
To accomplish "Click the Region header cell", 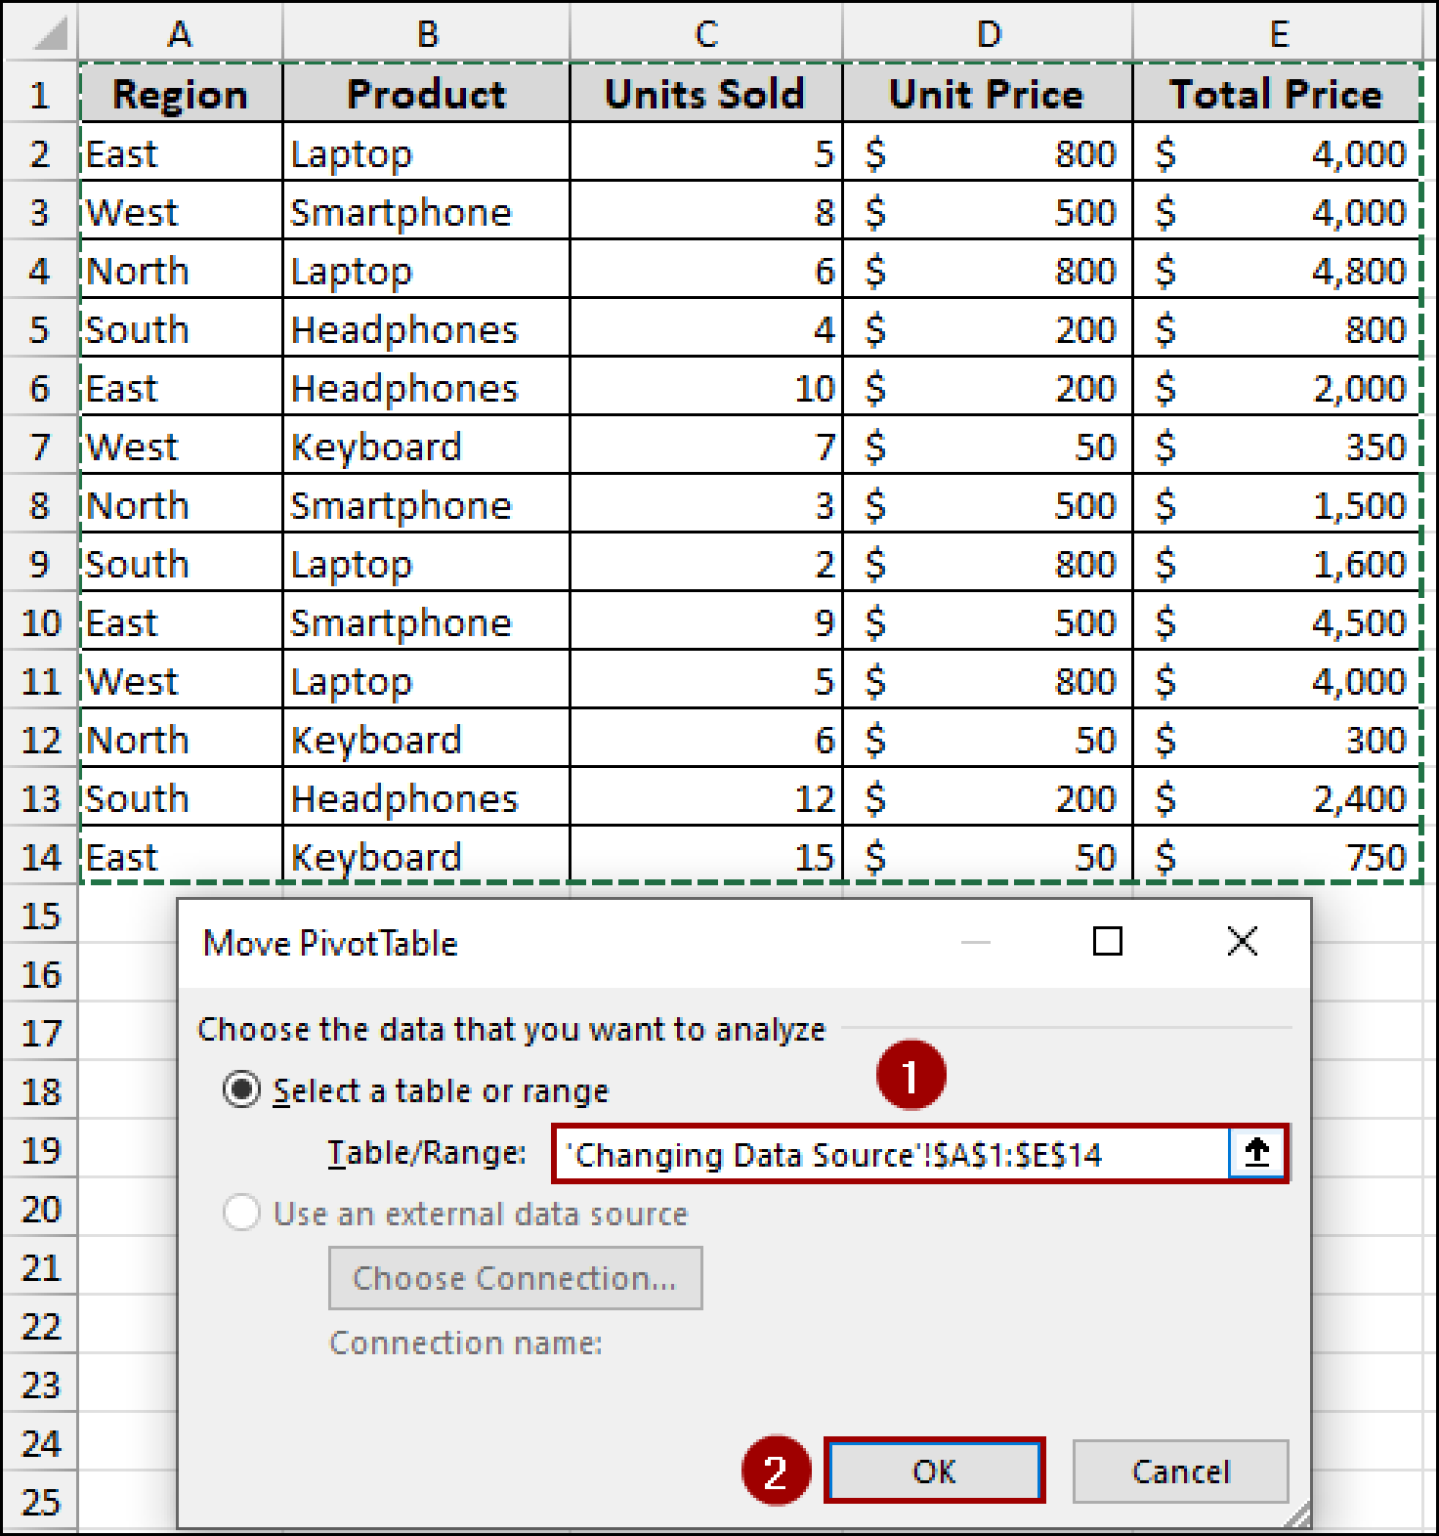I will pyautogui.click(x=180, y=94).
